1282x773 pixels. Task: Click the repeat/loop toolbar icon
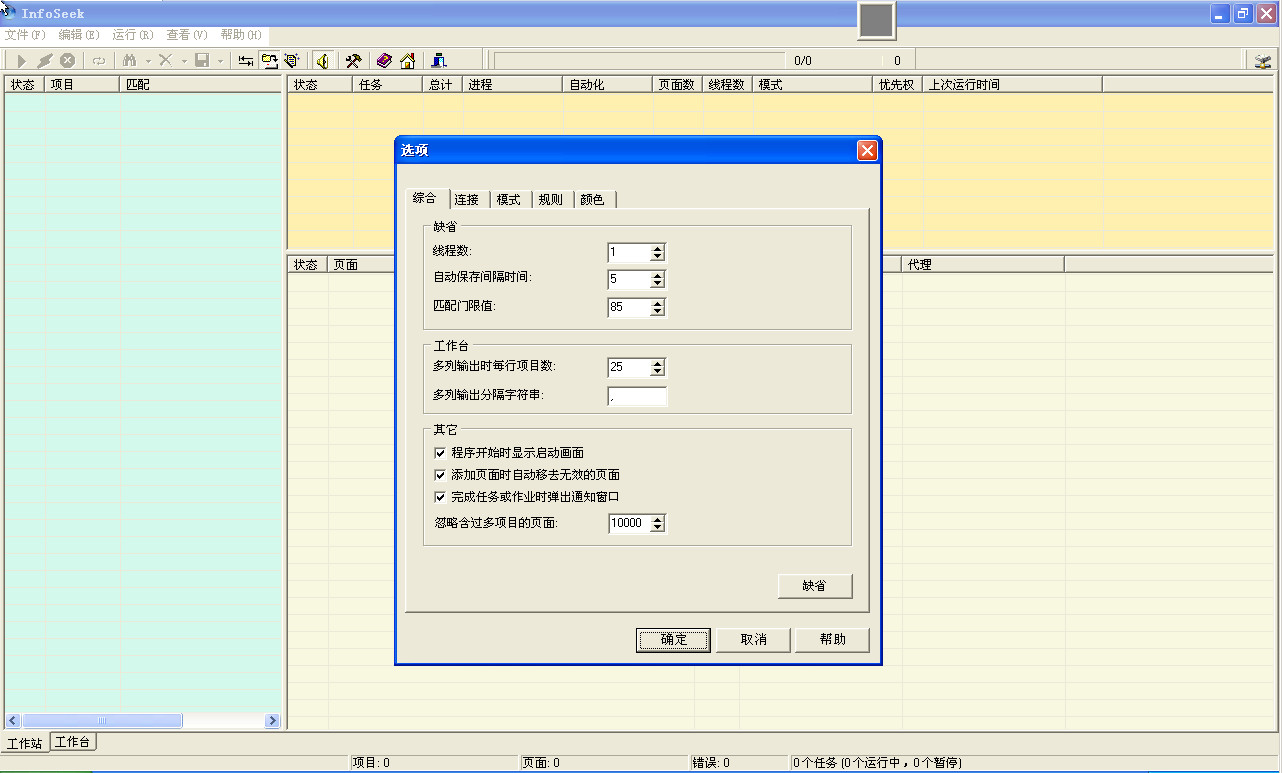pyautogui.click(x=99, y=61)
